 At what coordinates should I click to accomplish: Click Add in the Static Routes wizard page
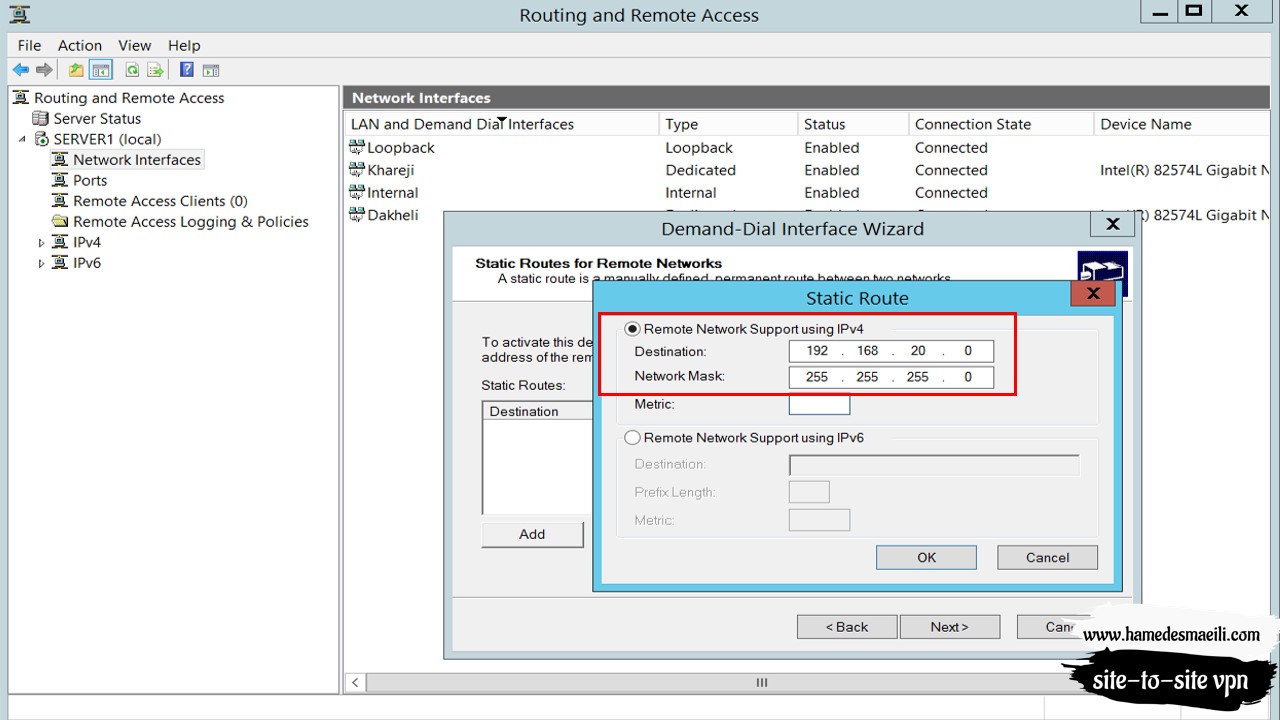532,534
